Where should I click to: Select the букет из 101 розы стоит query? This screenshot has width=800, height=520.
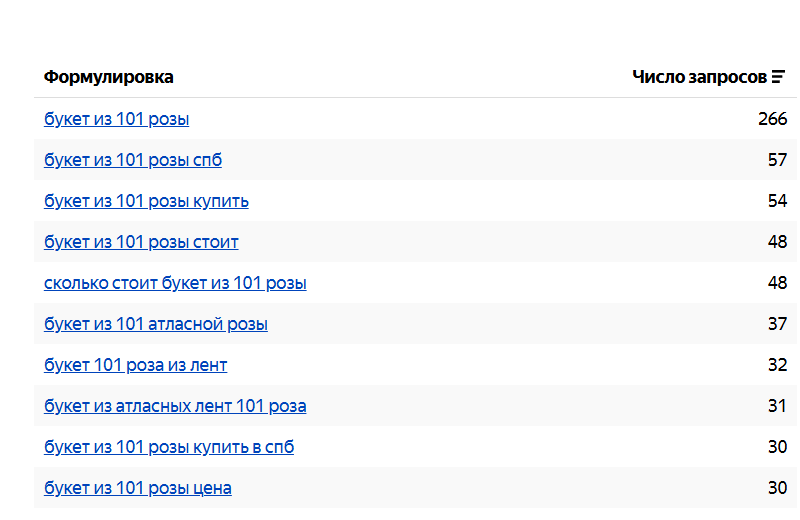[141, 242]
